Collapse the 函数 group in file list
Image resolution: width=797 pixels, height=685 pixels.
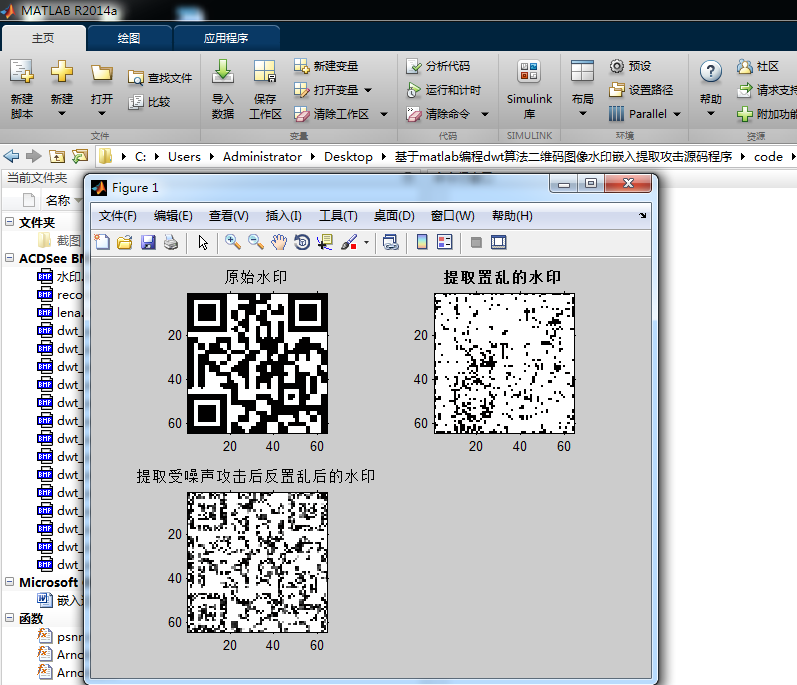click(x=9, y=617)
